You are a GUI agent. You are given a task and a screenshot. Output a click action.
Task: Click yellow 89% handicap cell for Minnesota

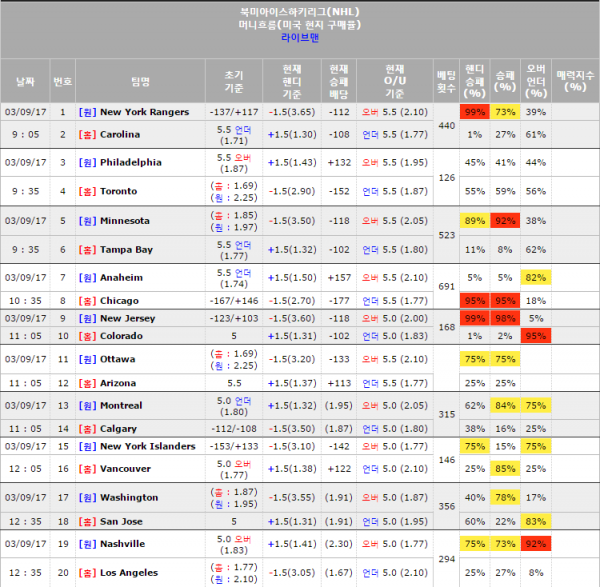pos(474,221)
